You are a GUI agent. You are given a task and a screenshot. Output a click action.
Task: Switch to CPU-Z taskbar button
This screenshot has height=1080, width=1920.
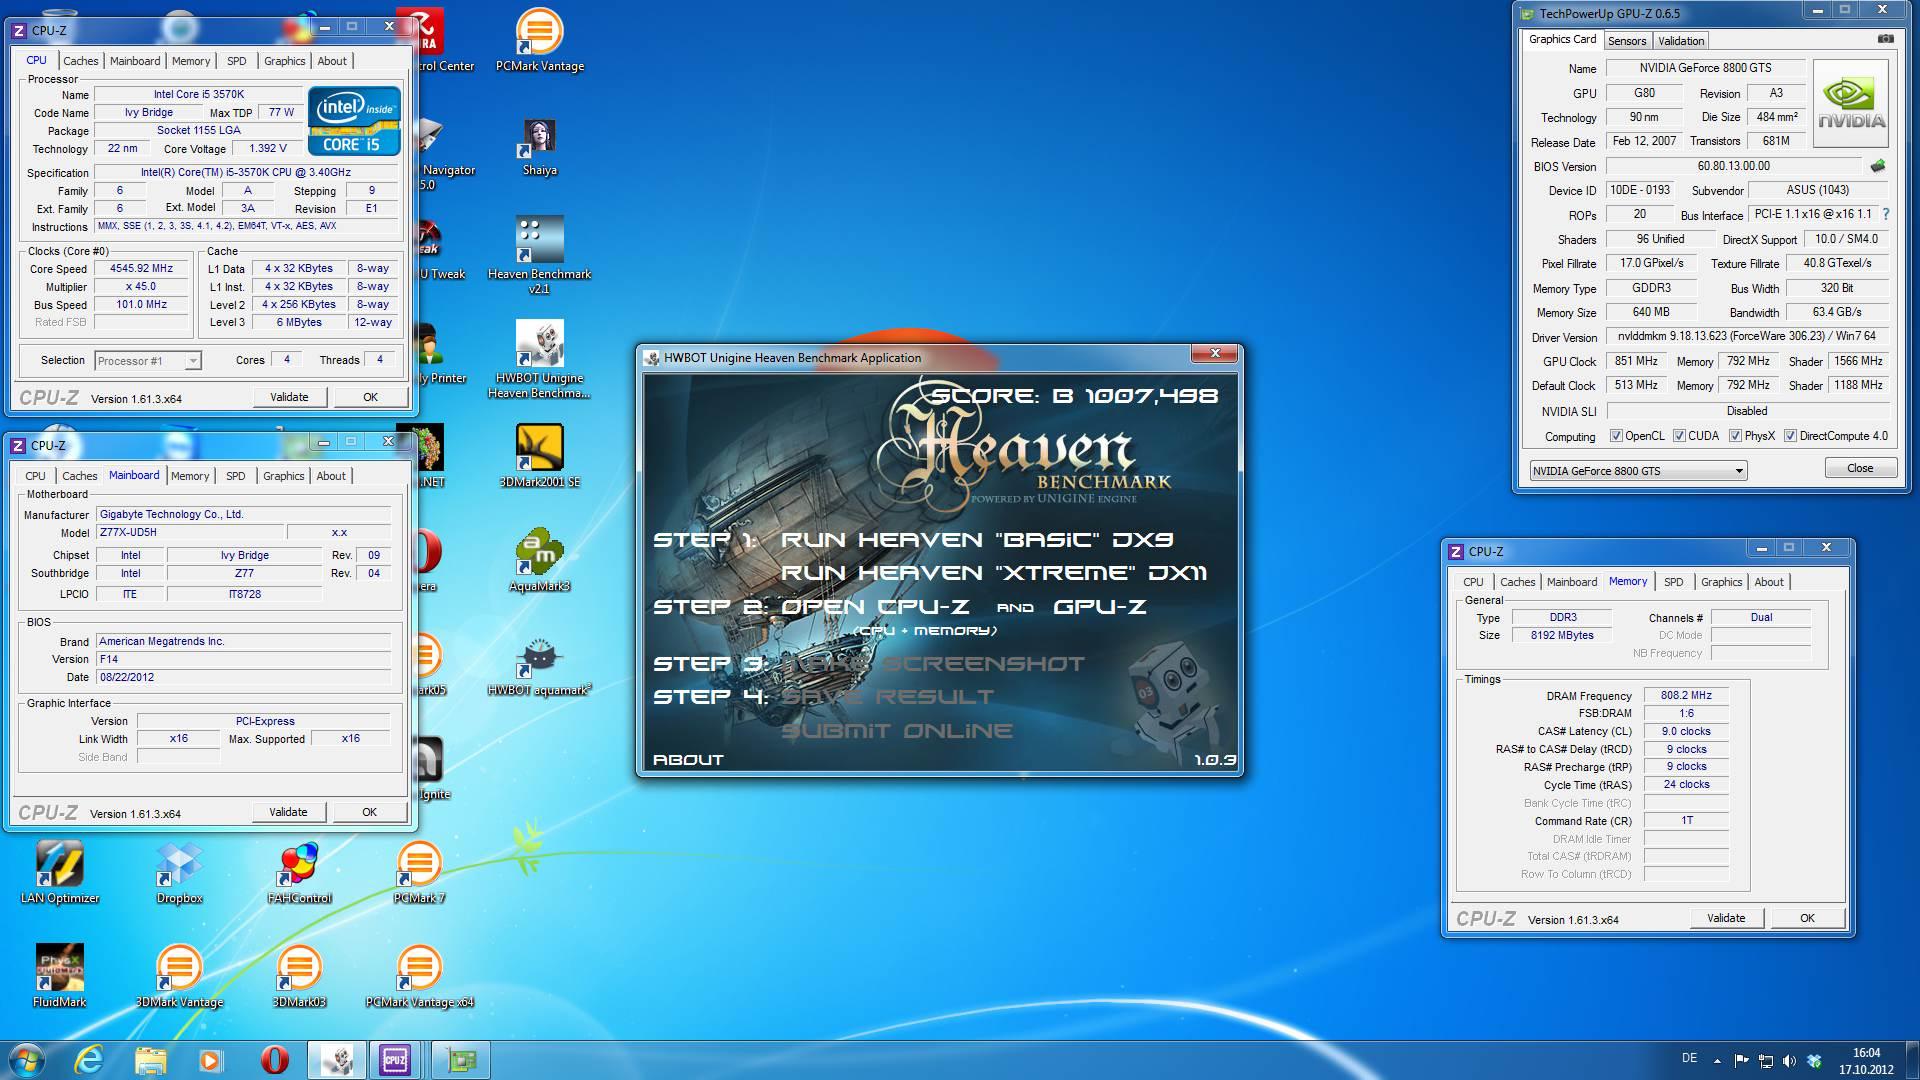click(395, 1059)
